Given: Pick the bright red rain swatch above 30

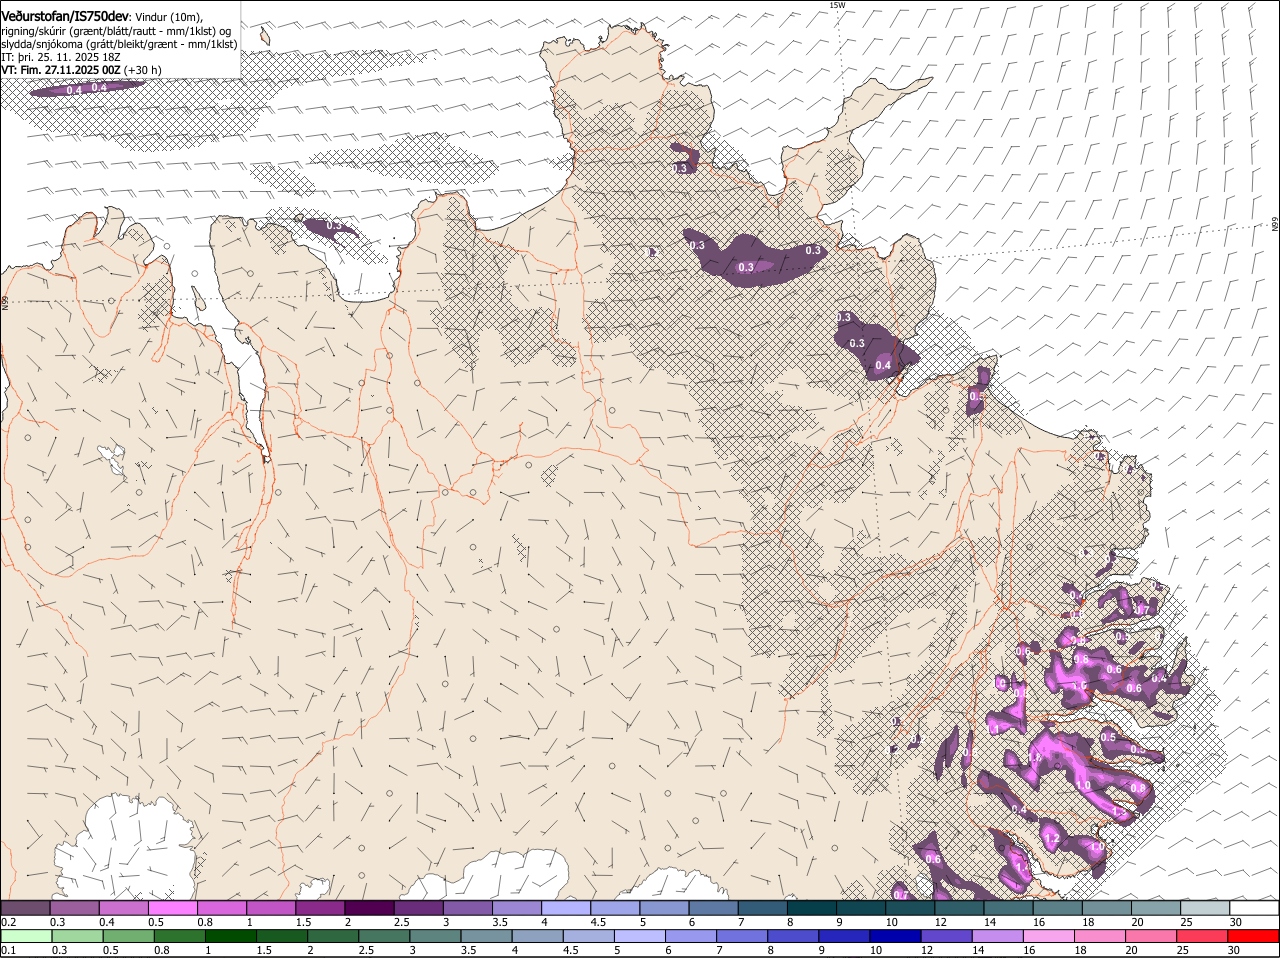Looking at the screenshot, I should coord(1253,936).
